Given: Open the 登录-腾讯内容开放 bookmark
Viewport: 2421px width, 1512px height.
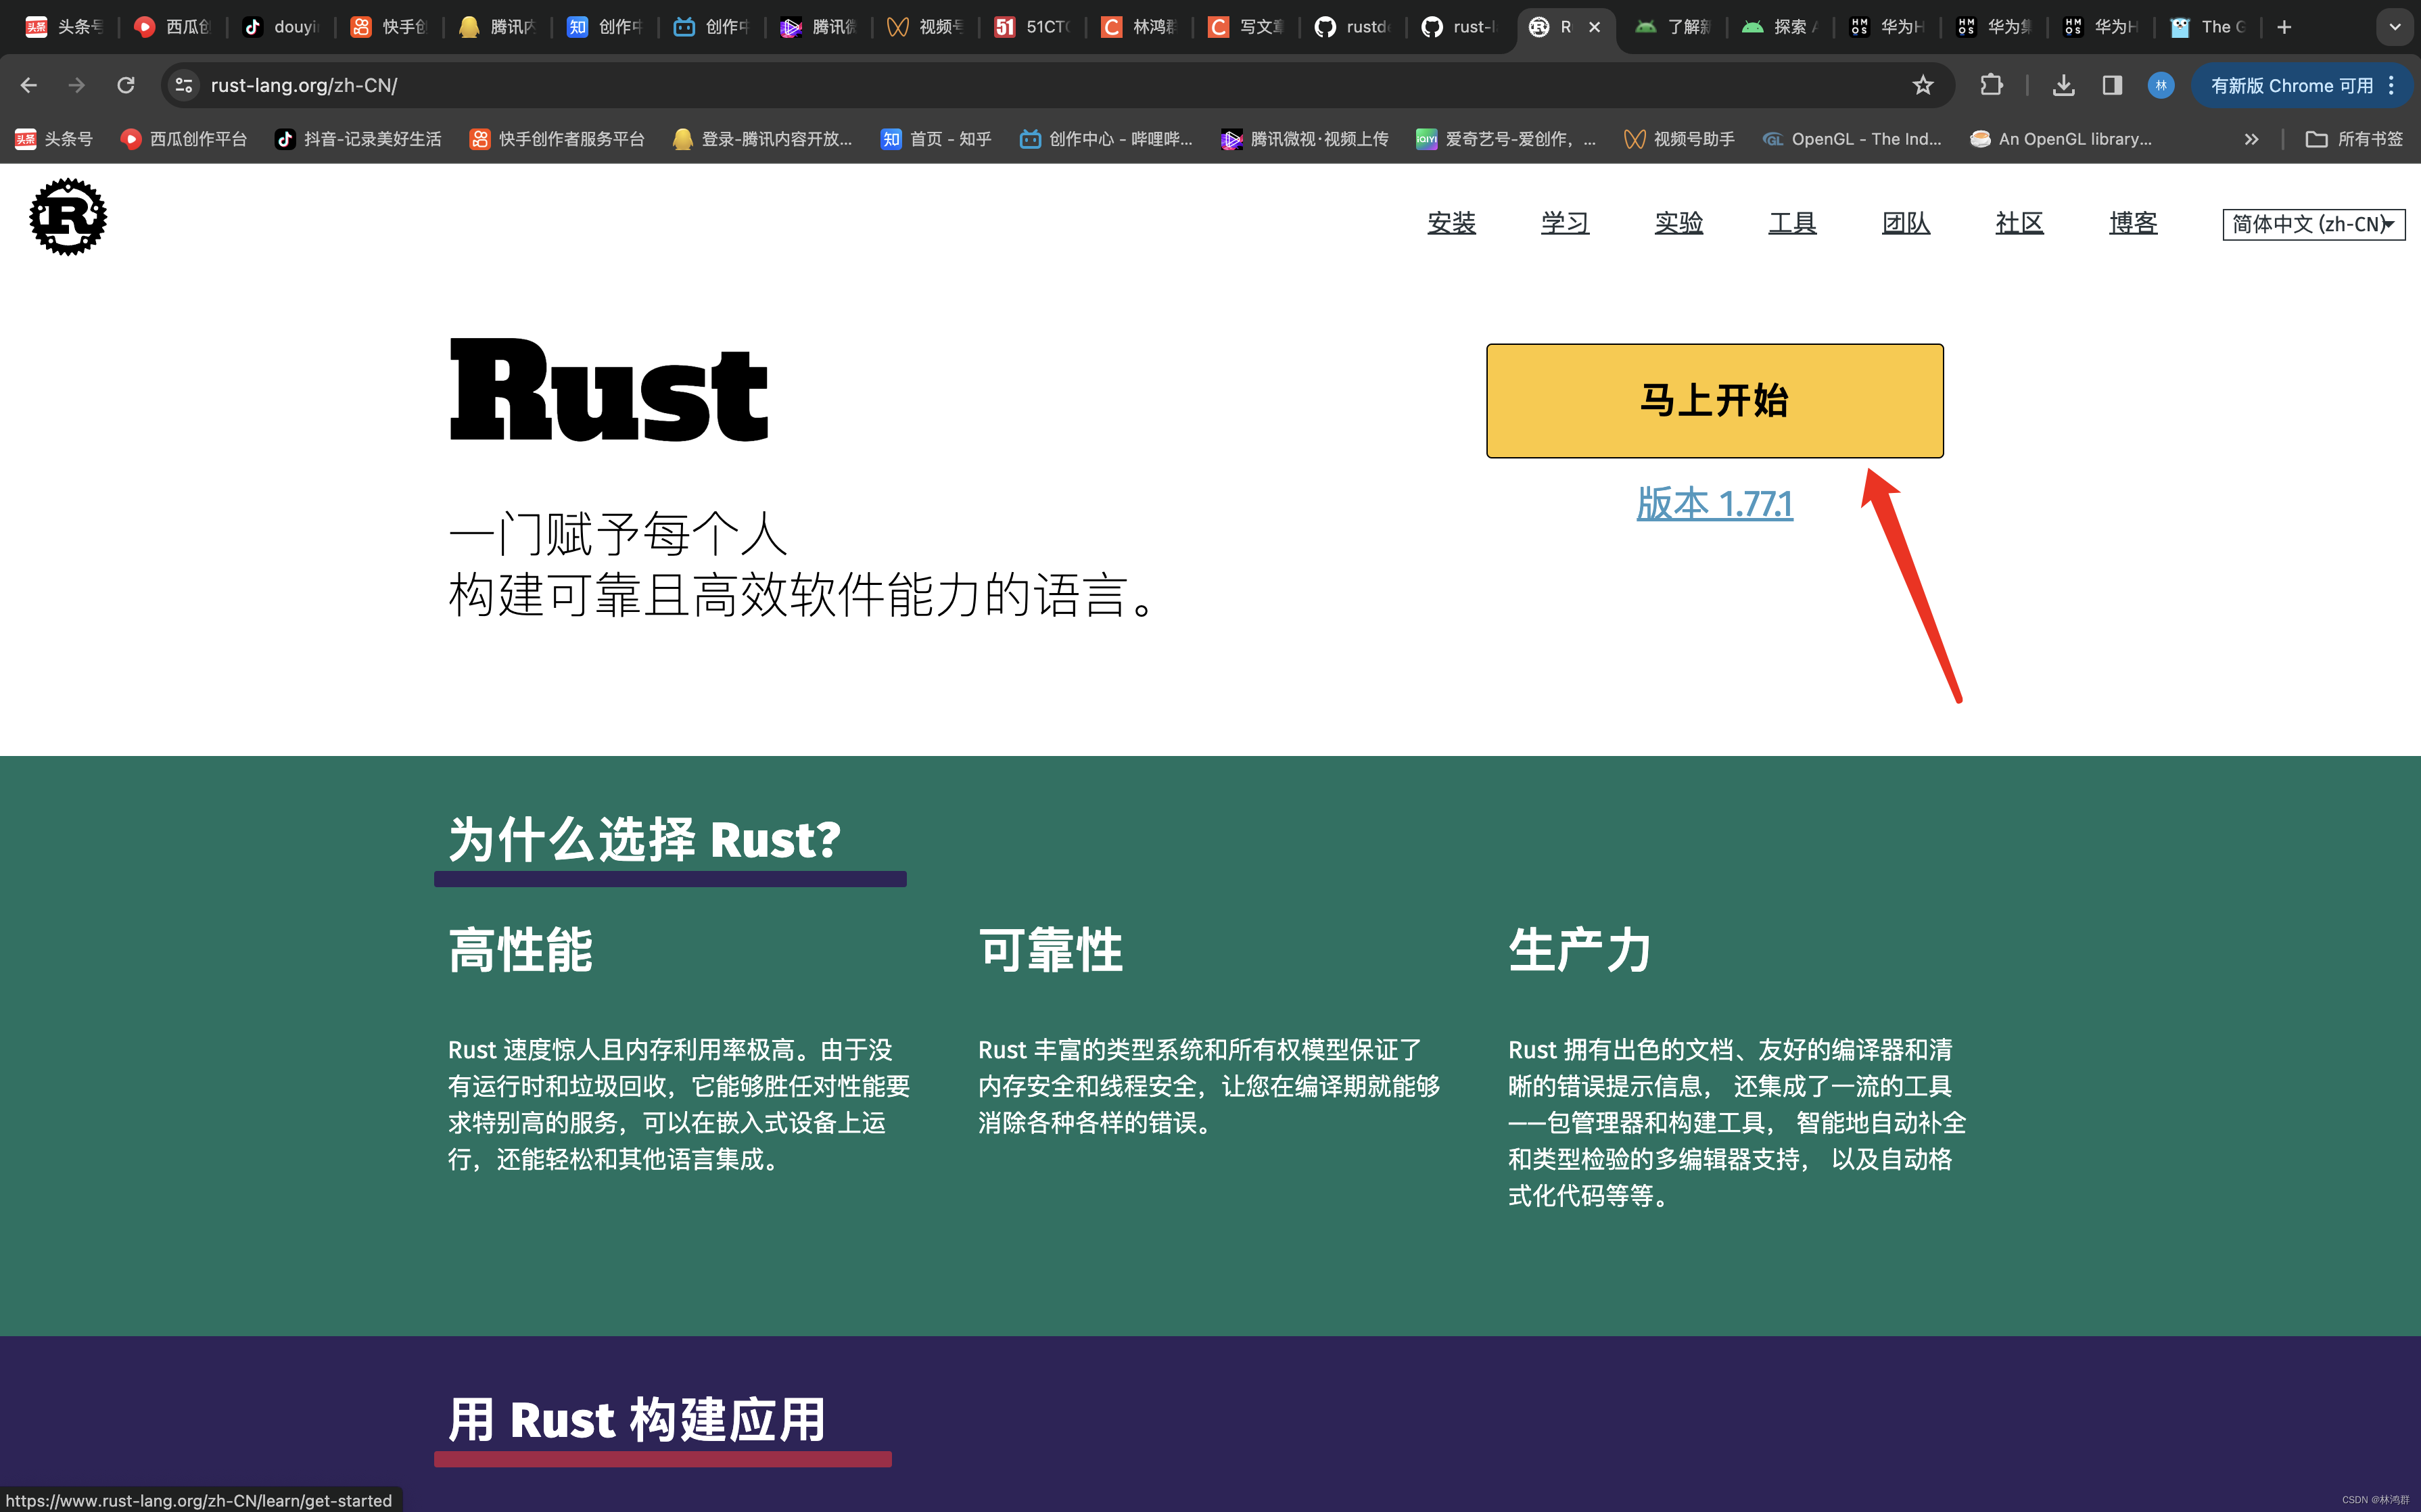Looking at the screenshot, I should tap(763, 139).
